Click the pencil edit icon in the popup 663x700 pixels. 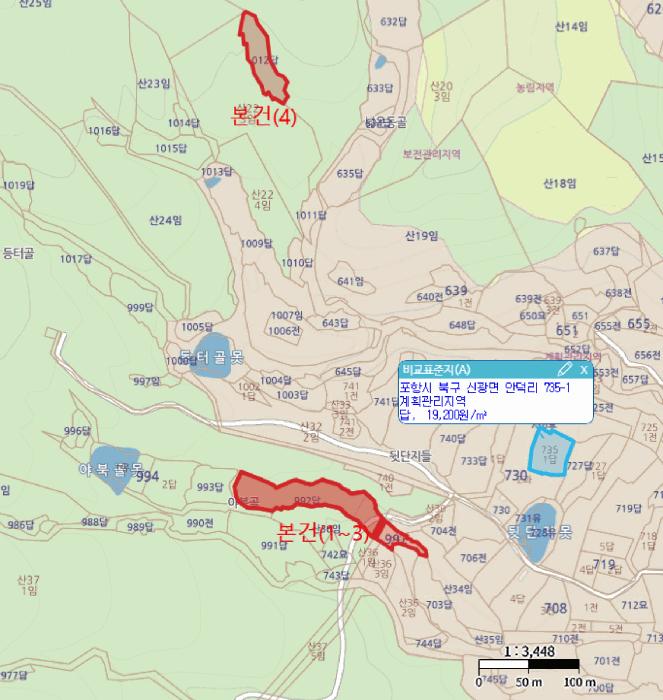564,369
